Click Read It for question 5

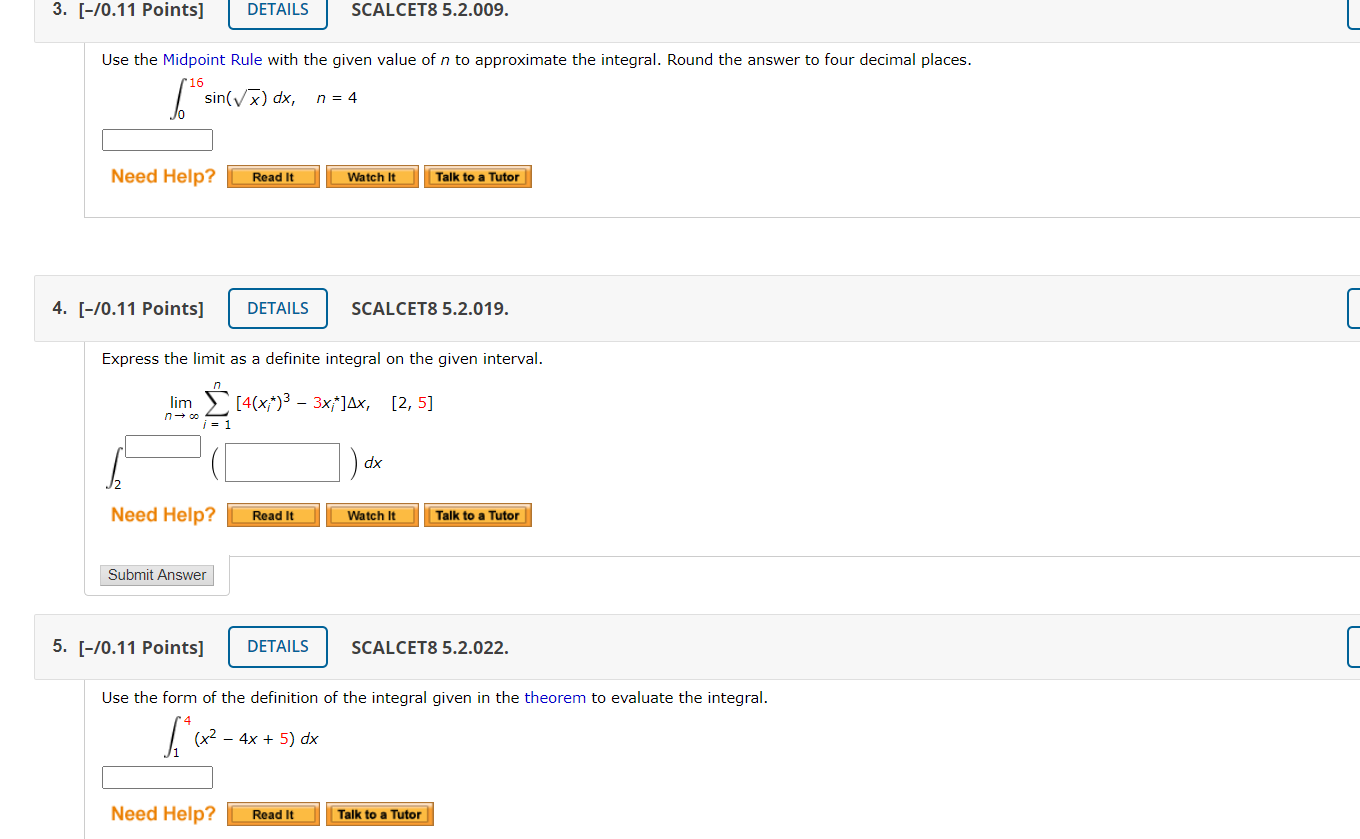click(272, 813)
